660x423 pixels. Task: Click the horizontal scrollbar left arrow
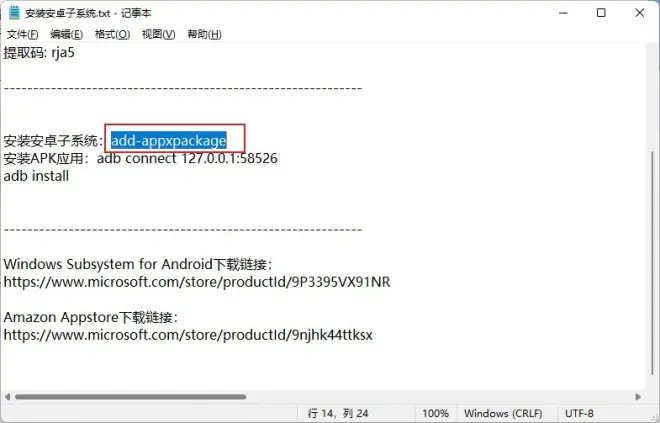(7, 396)
